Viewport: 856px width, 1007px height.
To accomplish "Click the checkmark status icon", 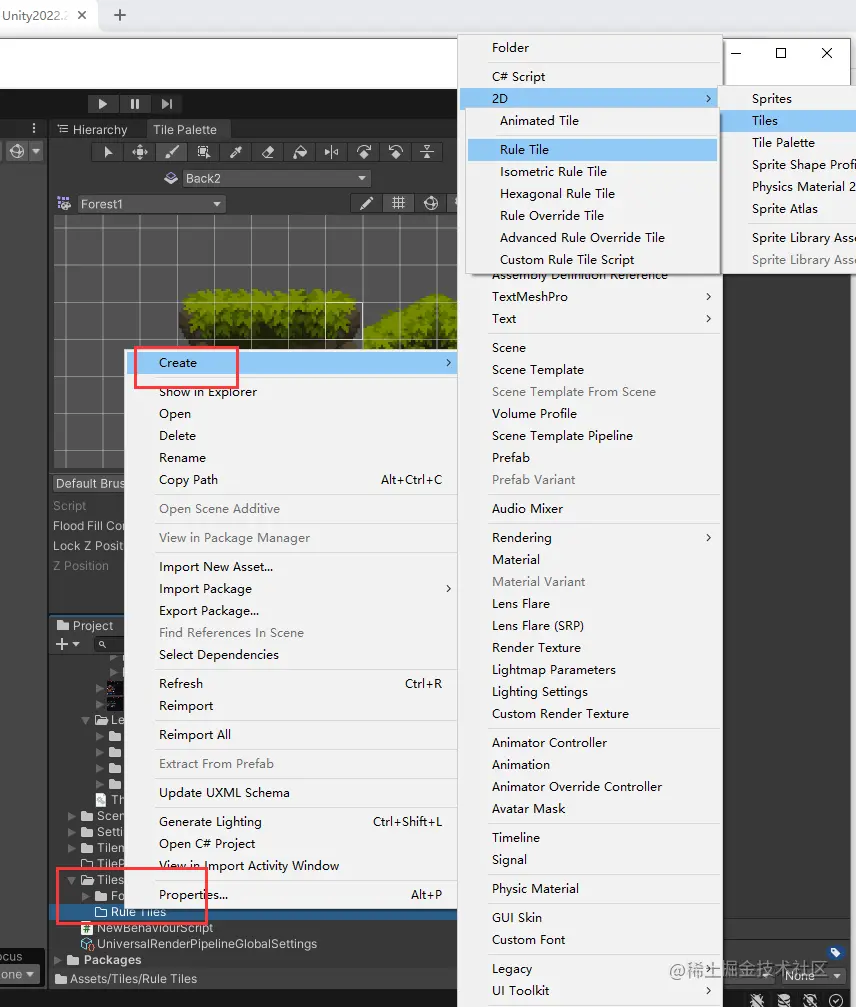I will coord(836,1000).
